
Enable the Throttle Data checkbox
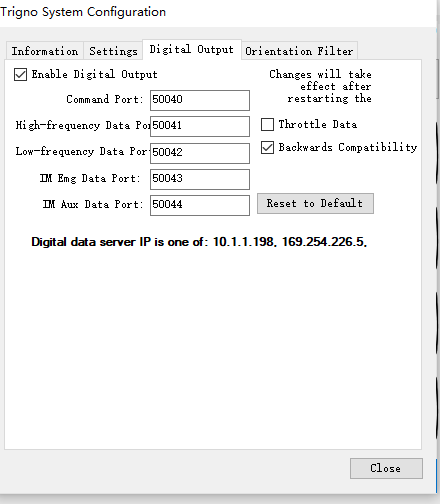click(x=267, y=124)
